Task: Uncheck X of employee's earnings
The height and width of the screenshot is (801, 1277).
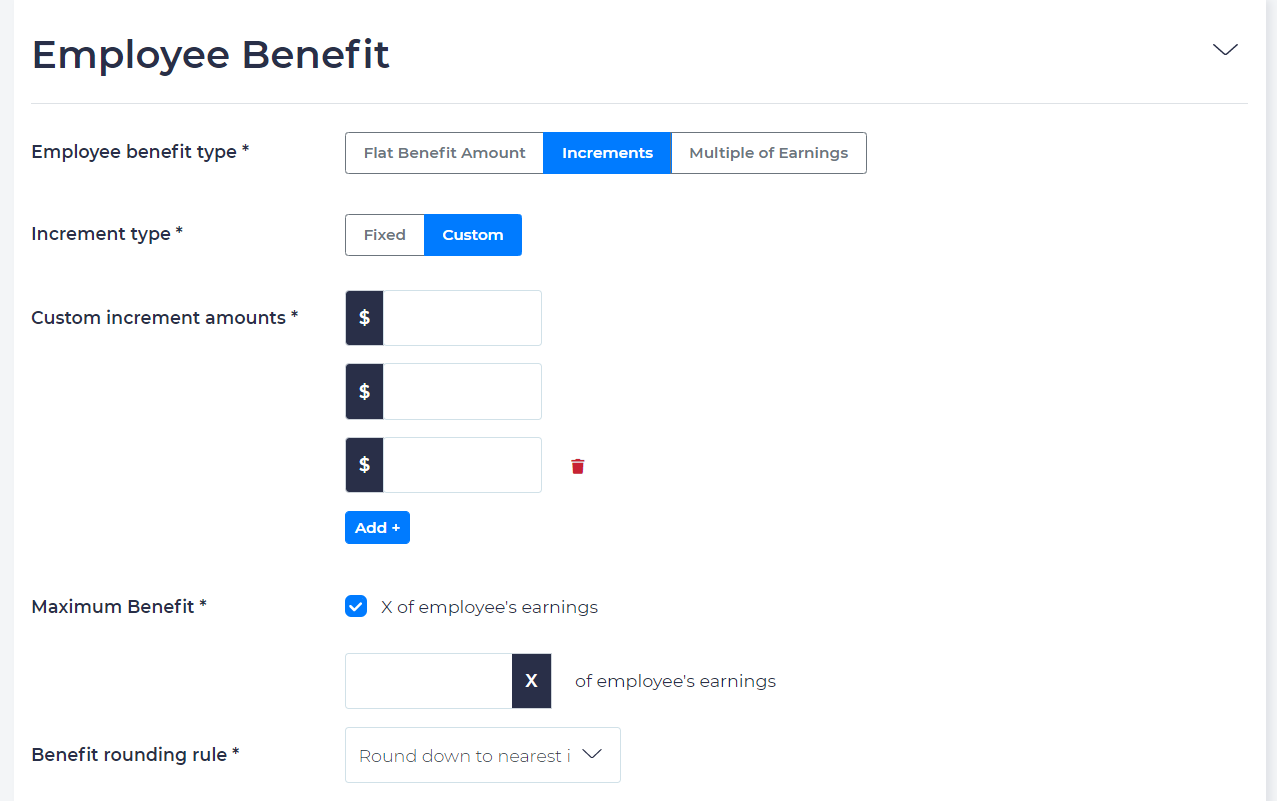Action: click(355, 606)
